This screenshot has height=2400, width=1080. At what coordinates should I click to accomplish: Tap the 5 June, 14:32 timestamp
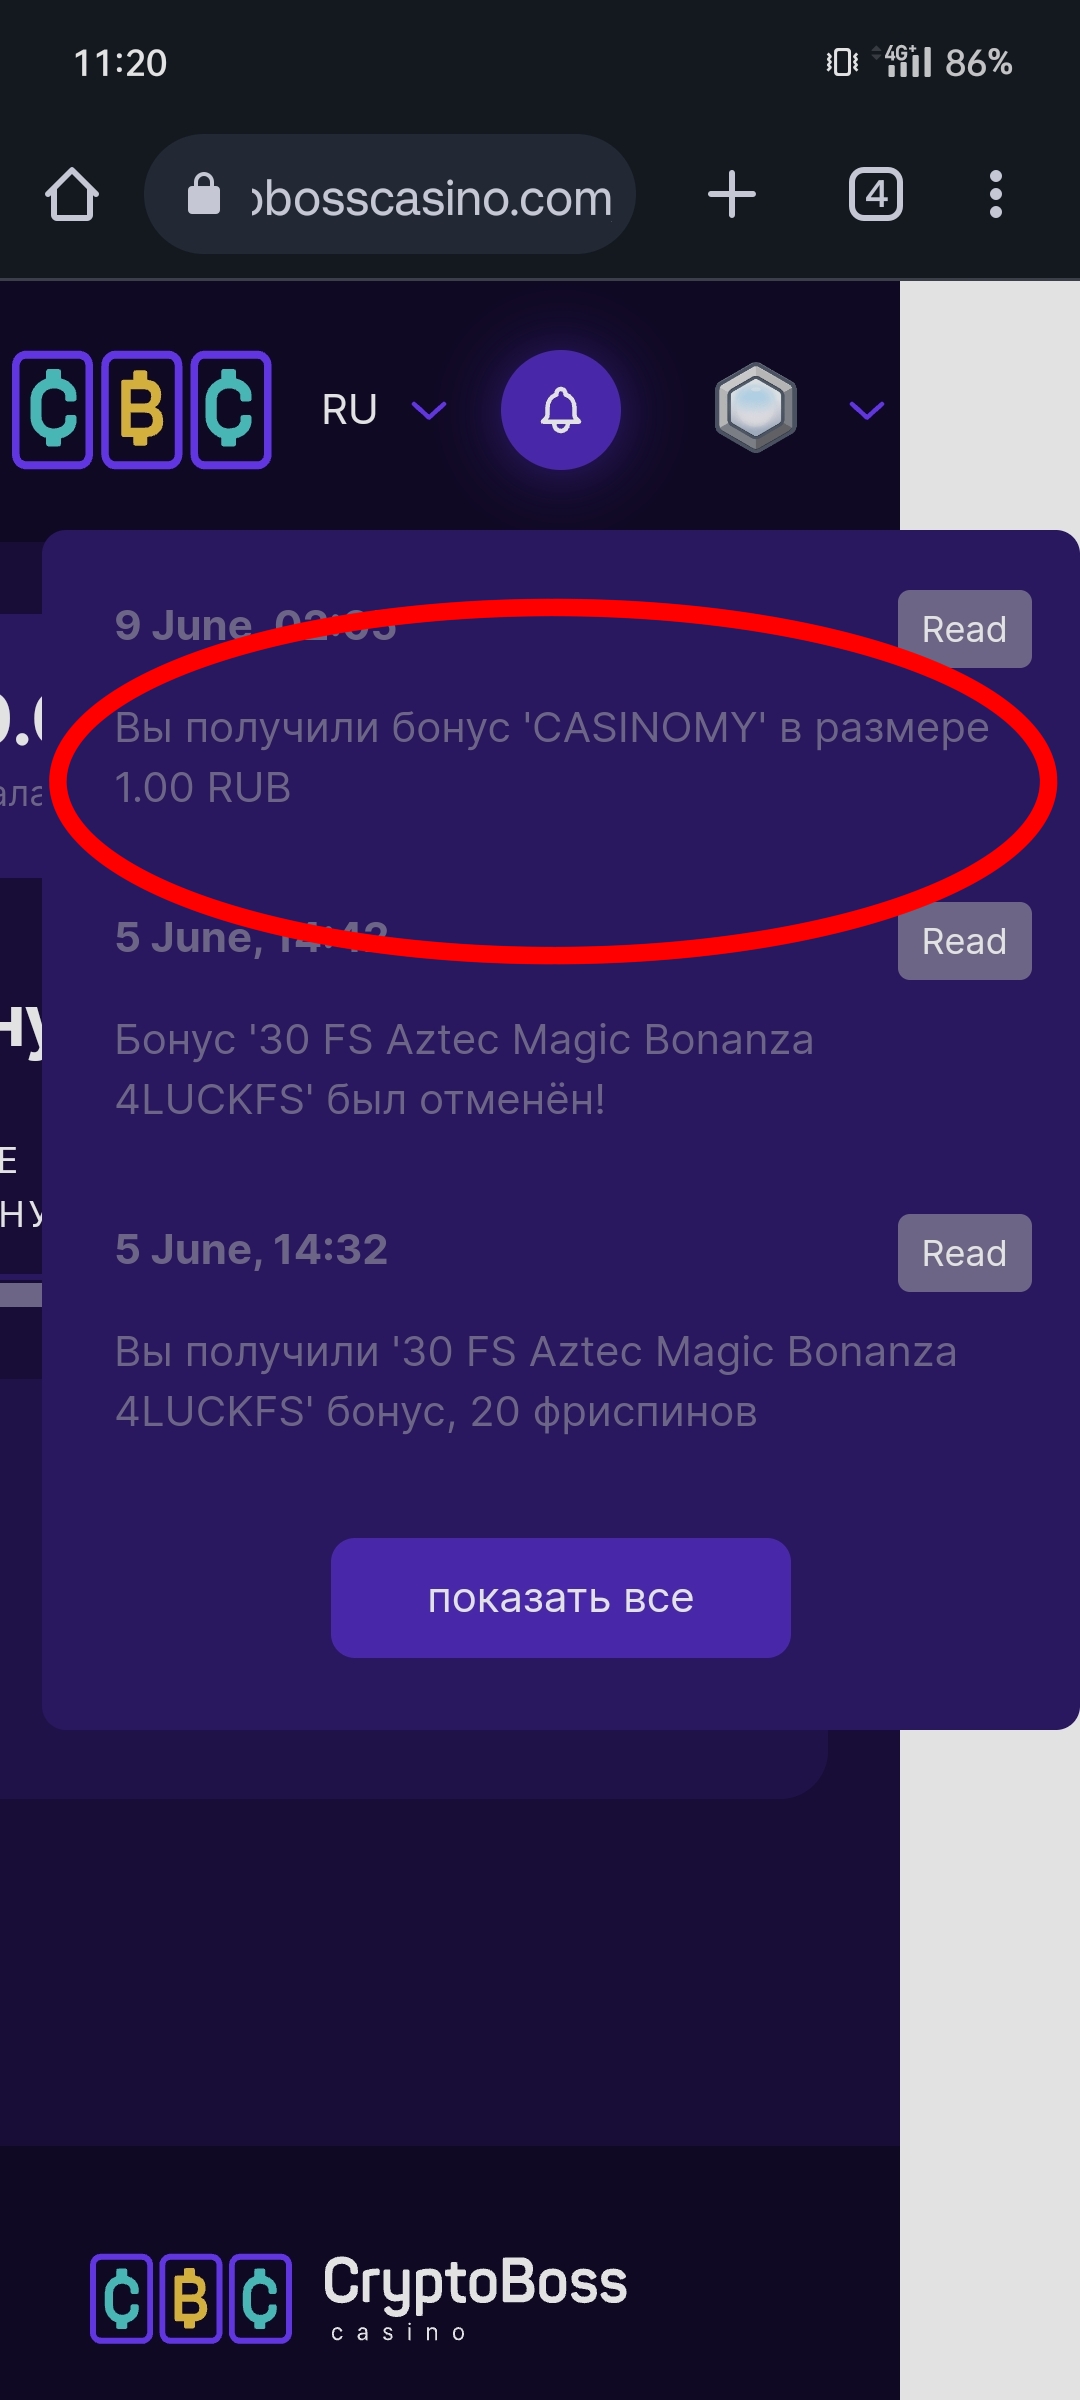[x=251, y=1250]
